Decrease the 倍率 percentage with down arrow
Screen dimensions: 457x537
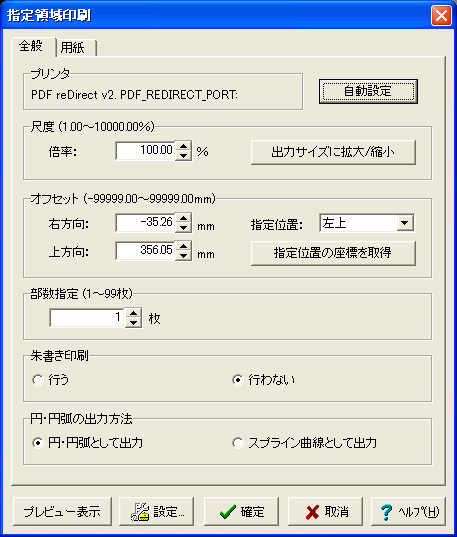[183, 156]
